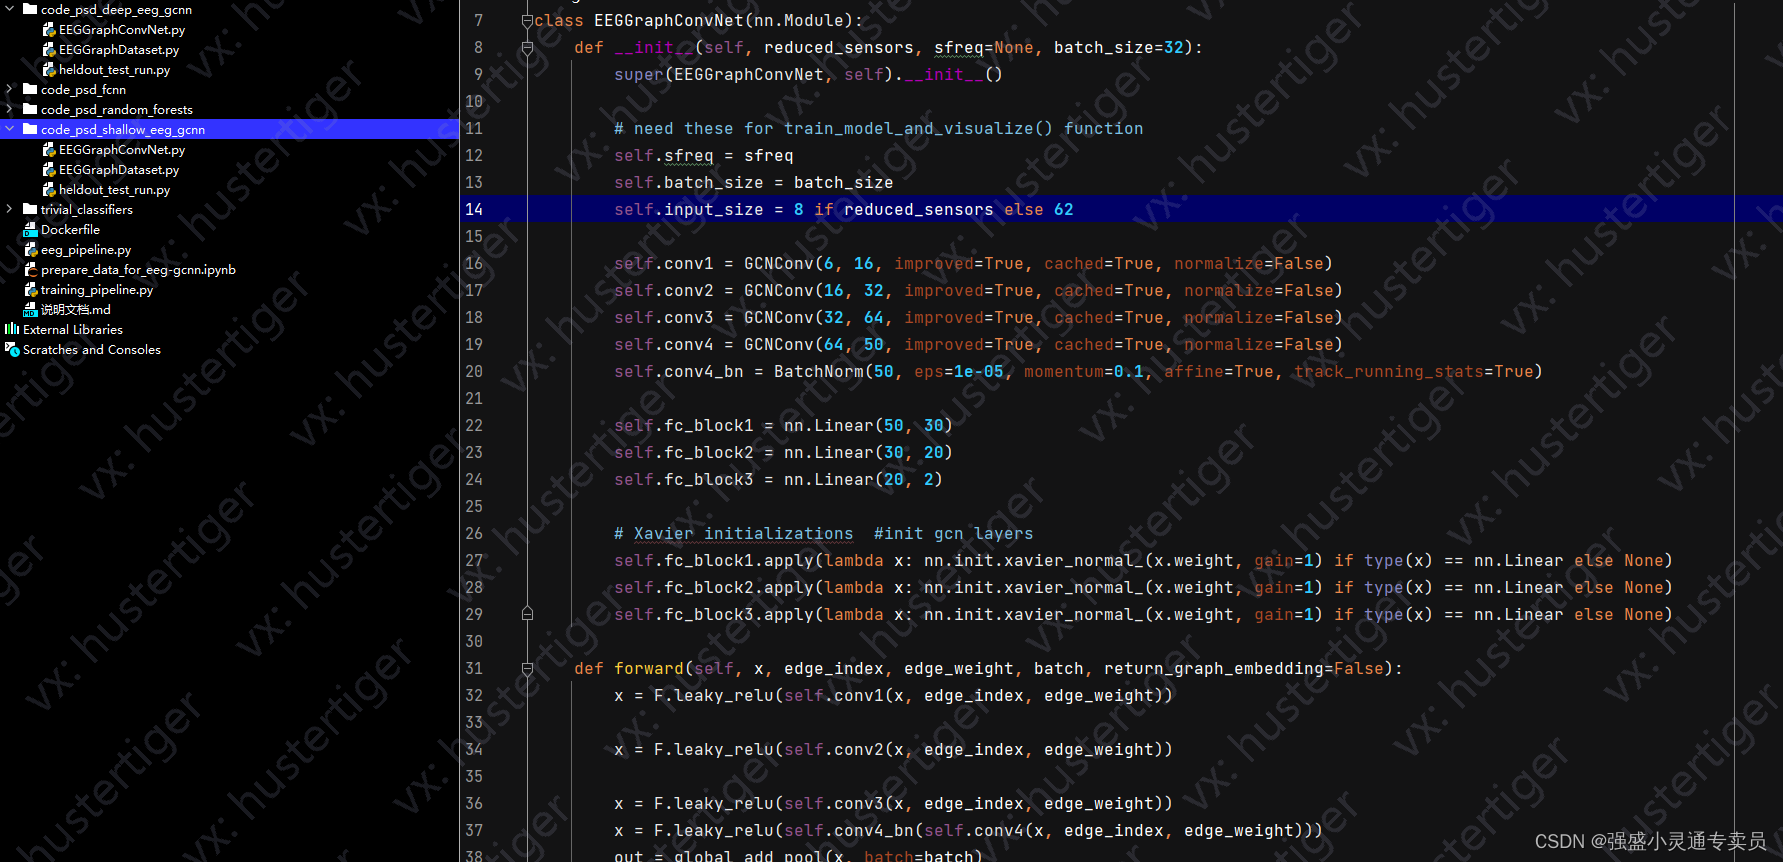Open heldout_test_run.py under code_psd_shallow_eeg_gcnn
This screenshot has height=862, width=1783.
[x=114, y=189]
